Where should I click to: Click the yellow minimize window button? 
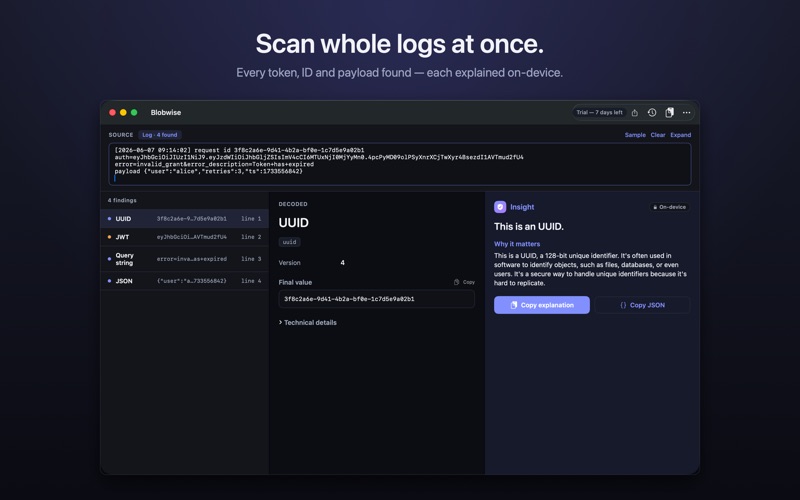(123, 113)
